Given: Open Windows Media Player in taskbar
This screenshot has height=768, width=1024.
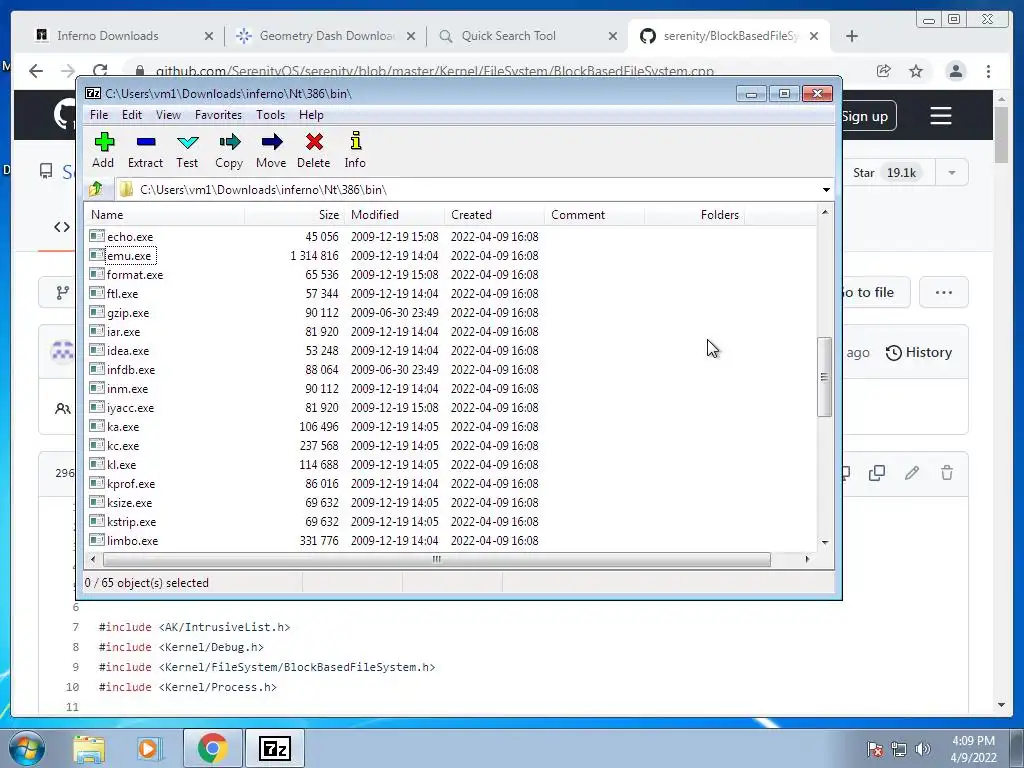Looking at the screenshot, I should click(150, 748).
